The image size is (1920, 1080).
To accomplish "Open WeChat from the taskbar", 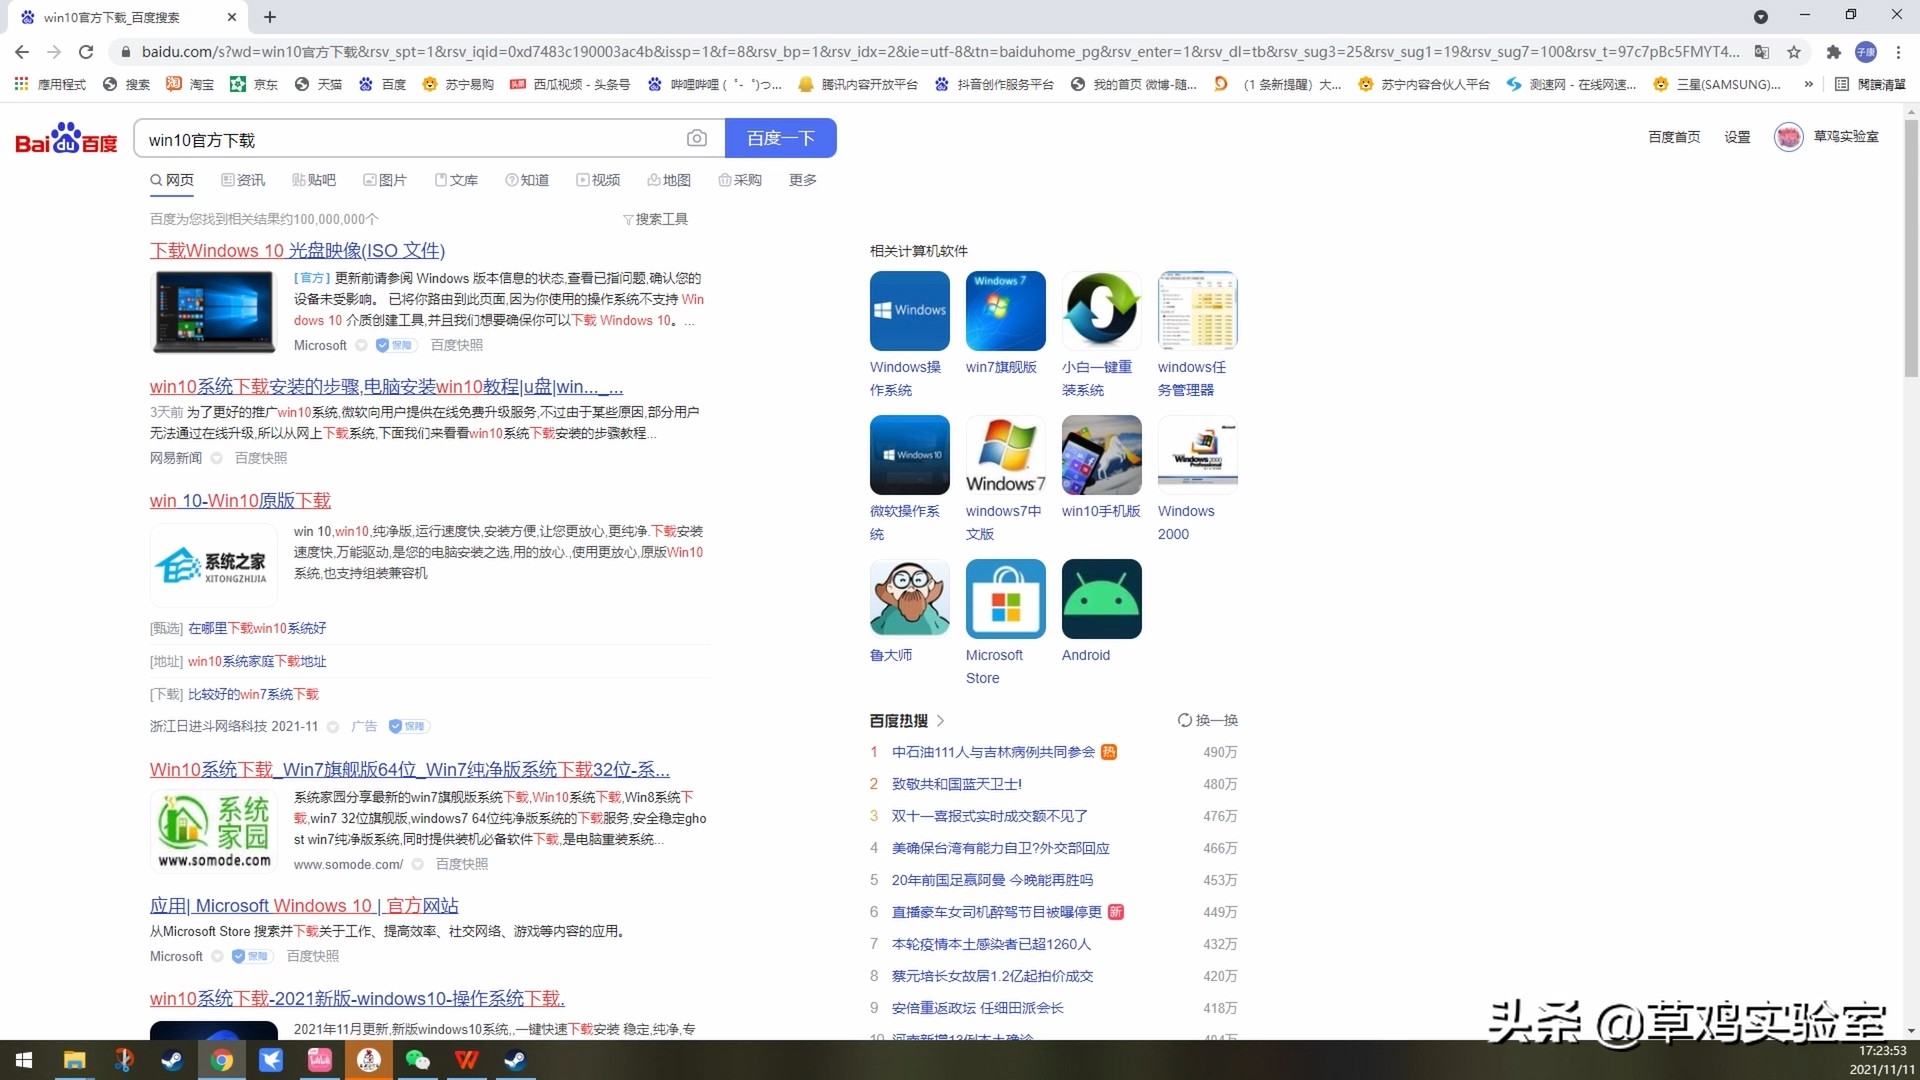I will point(418,1060).
